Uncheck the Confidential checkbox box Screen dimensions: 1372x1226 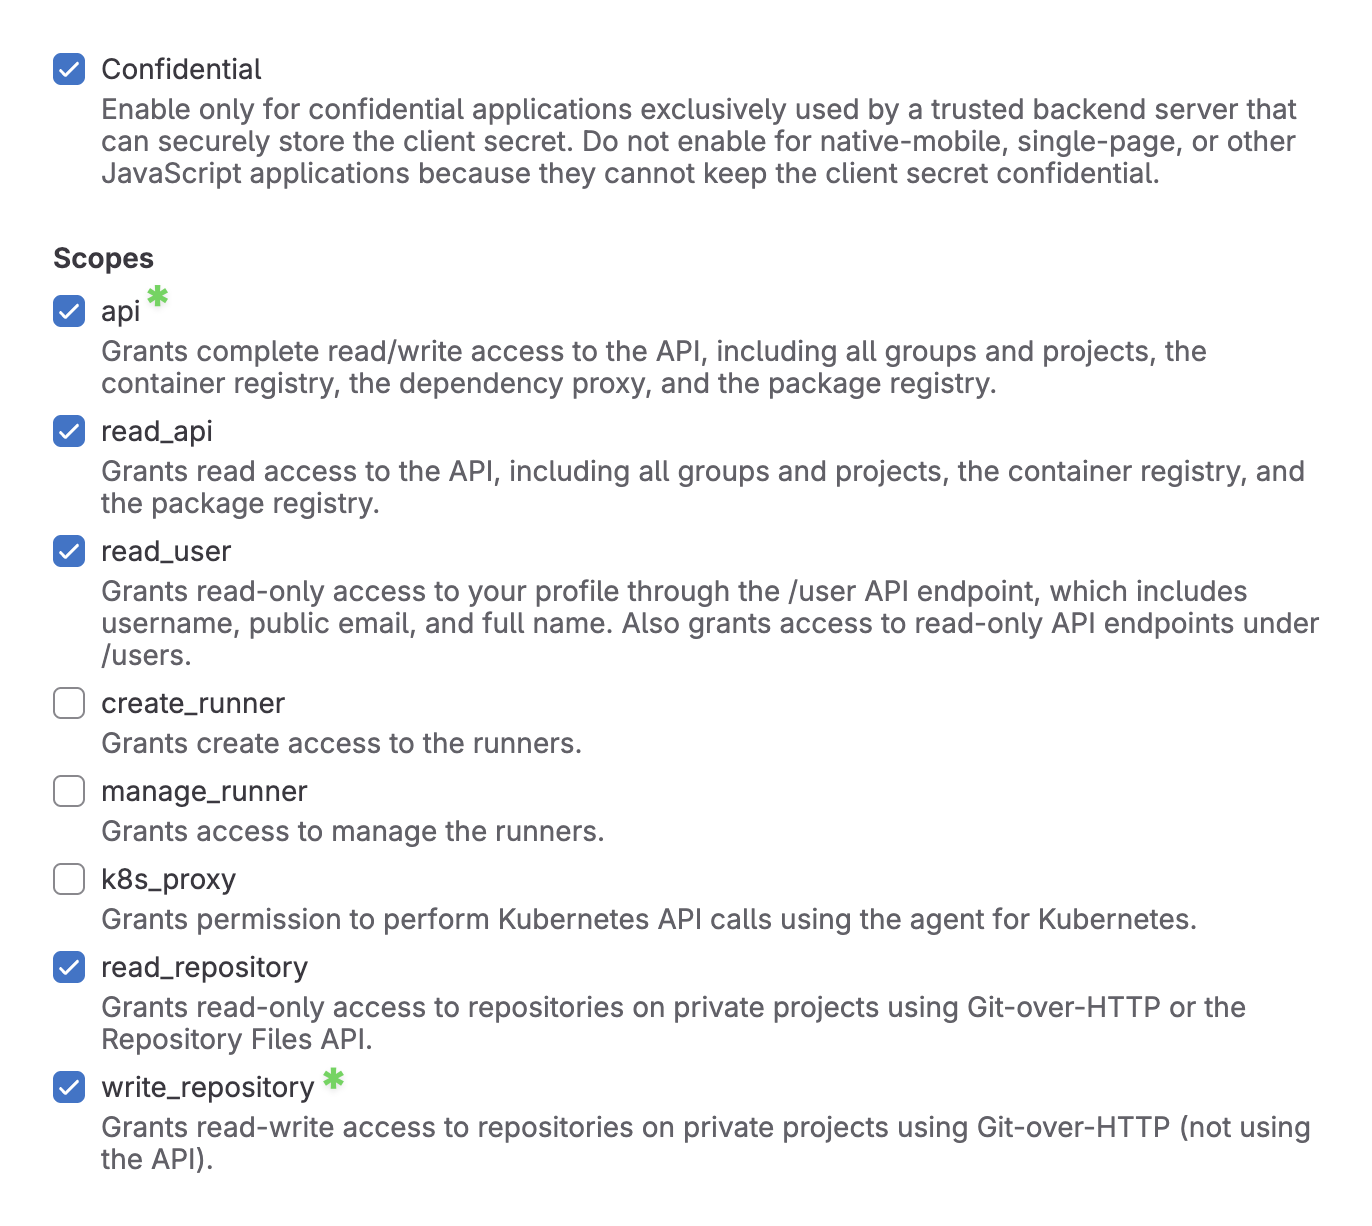click(x=69, y=69)
